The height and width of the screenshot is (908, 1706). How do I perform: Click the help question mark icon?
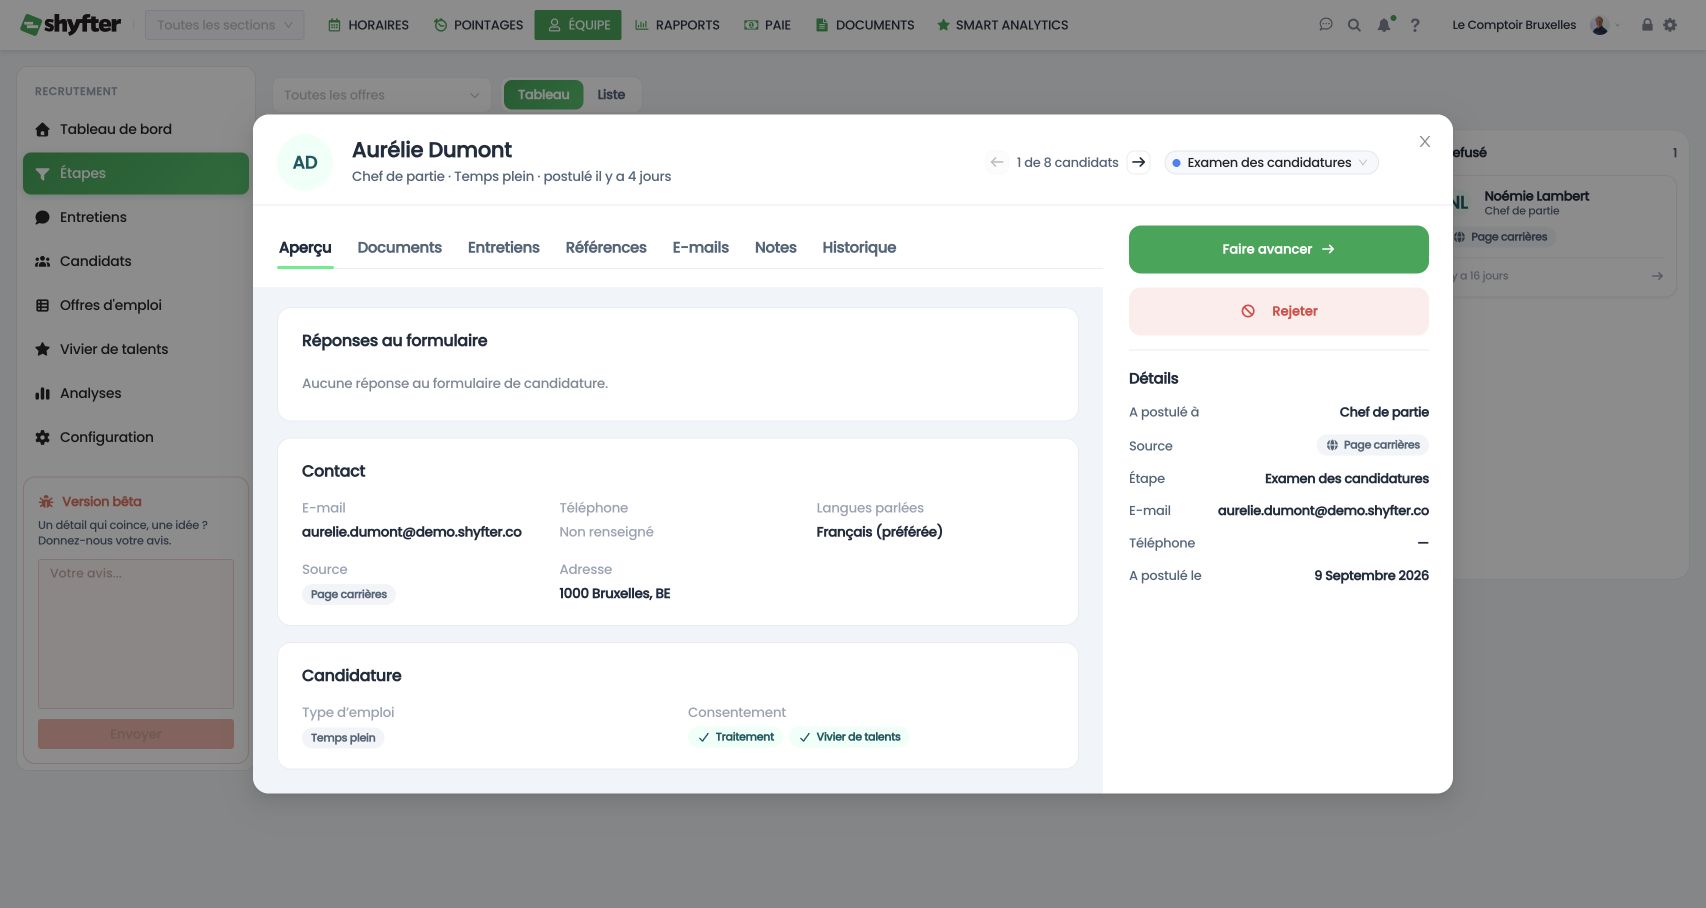[x=1415, y=25]
